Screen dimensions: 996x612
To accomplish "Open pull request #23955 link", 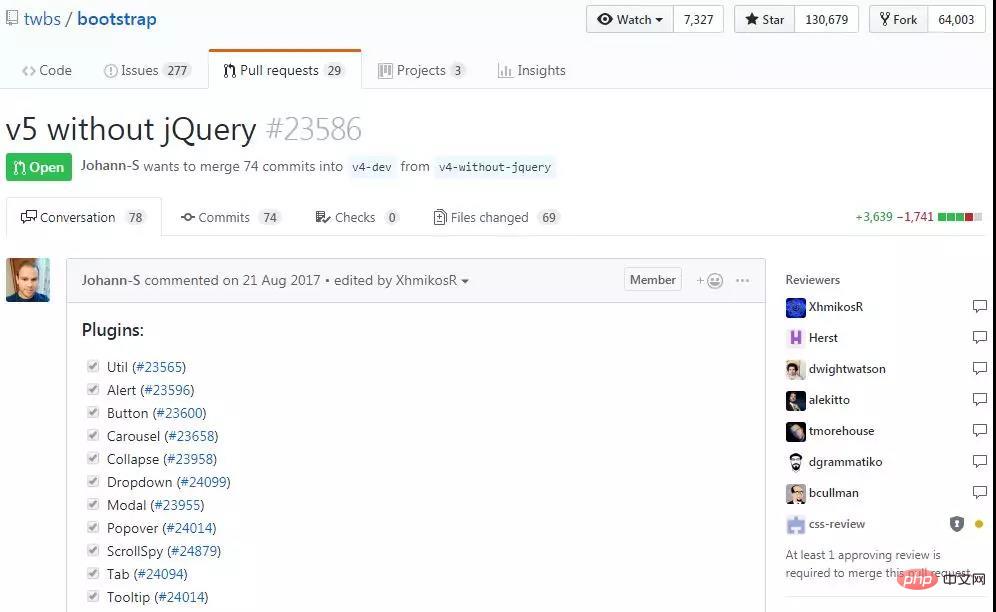I will 177,505.
